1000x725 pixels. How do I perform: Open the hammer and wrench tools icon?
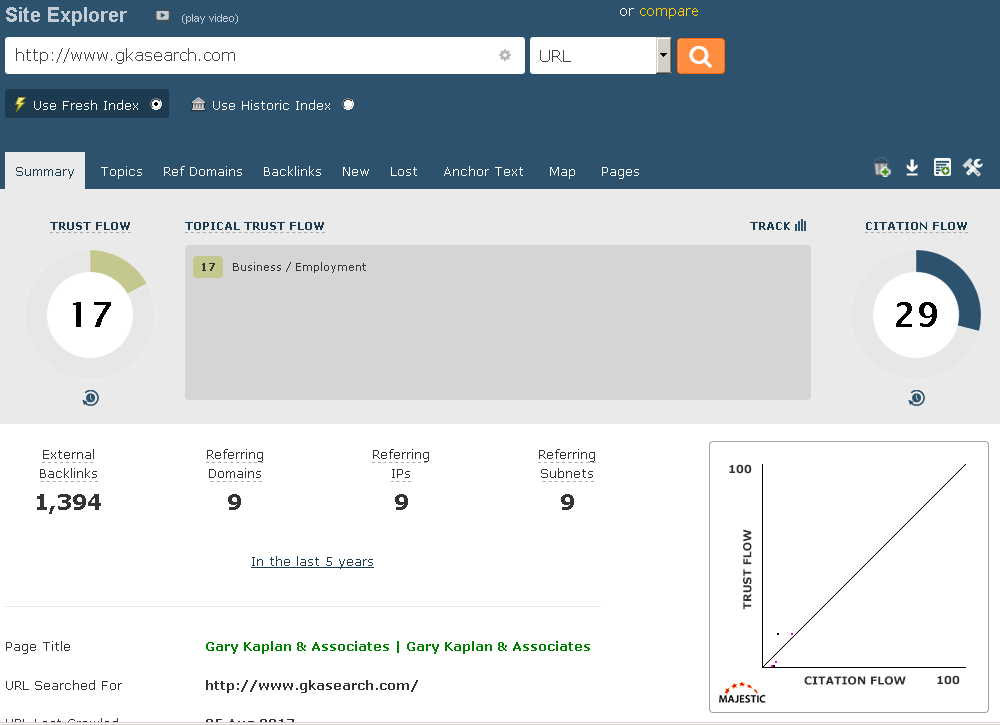(x=973, y=168)
